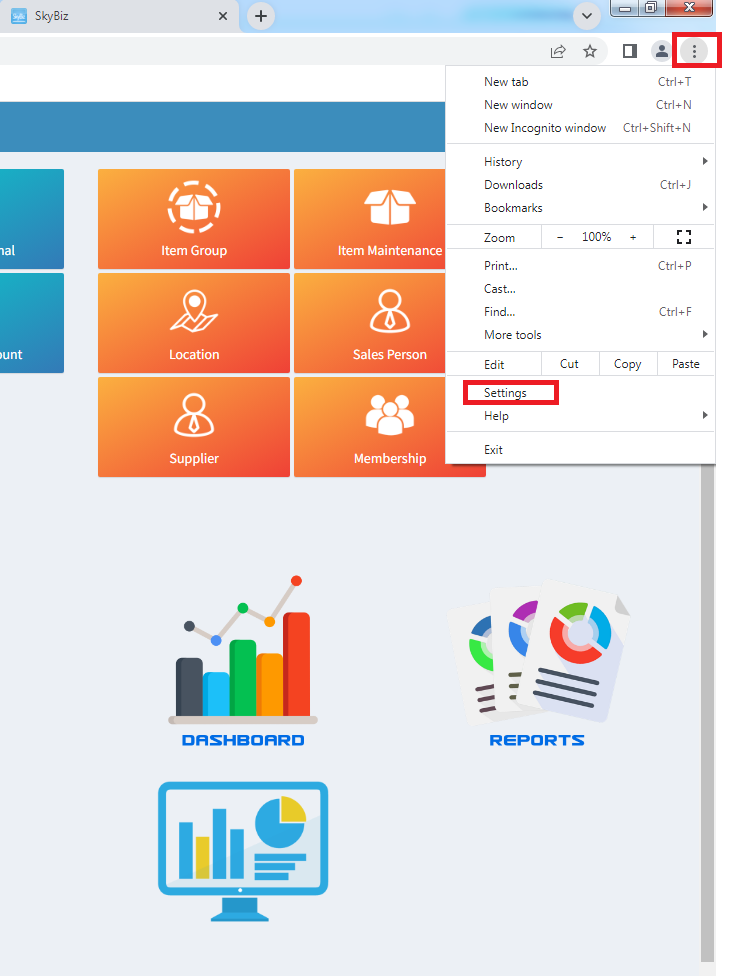Choose New Incognito window
This screenshot has width=732, height=976.
tap(545, 128)
